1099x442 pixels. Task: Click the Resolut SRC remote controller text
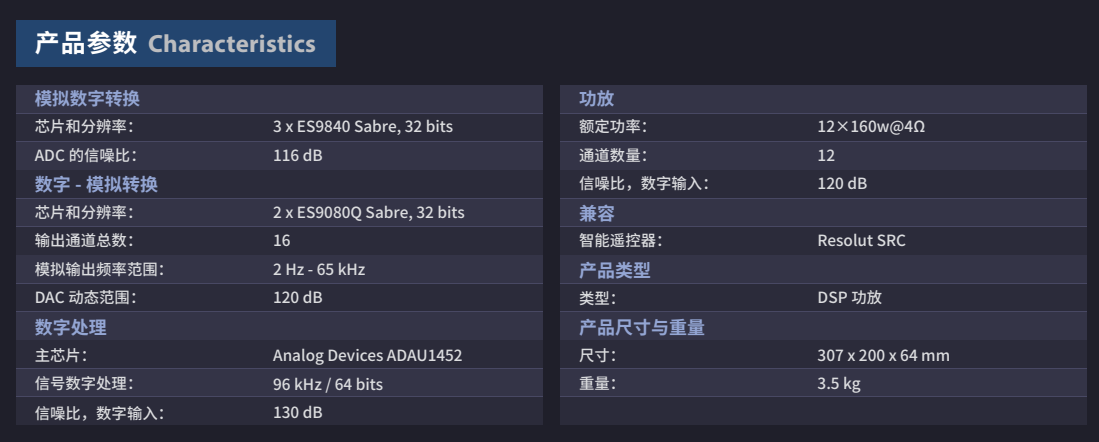861,241
